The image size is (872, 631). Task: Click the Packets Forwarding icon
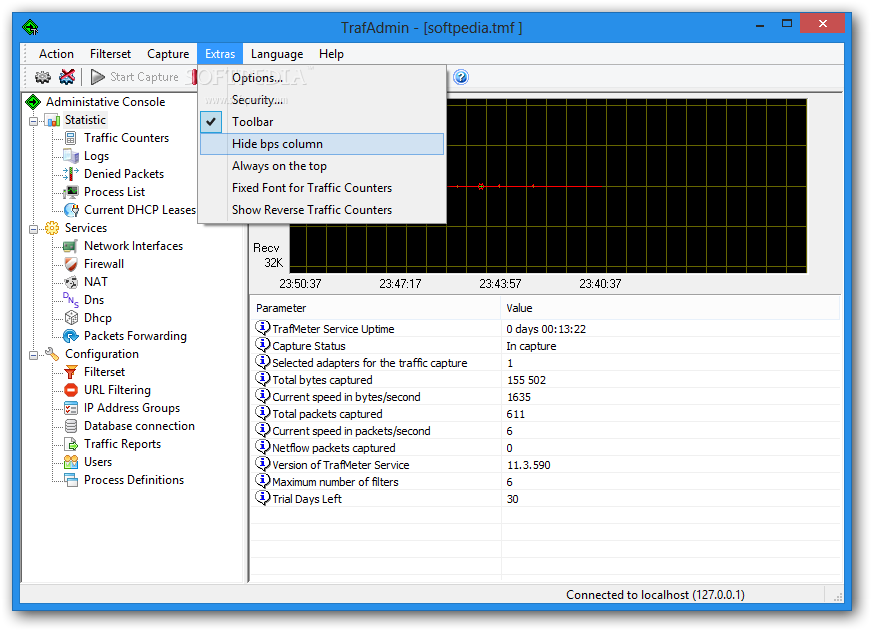71,336
